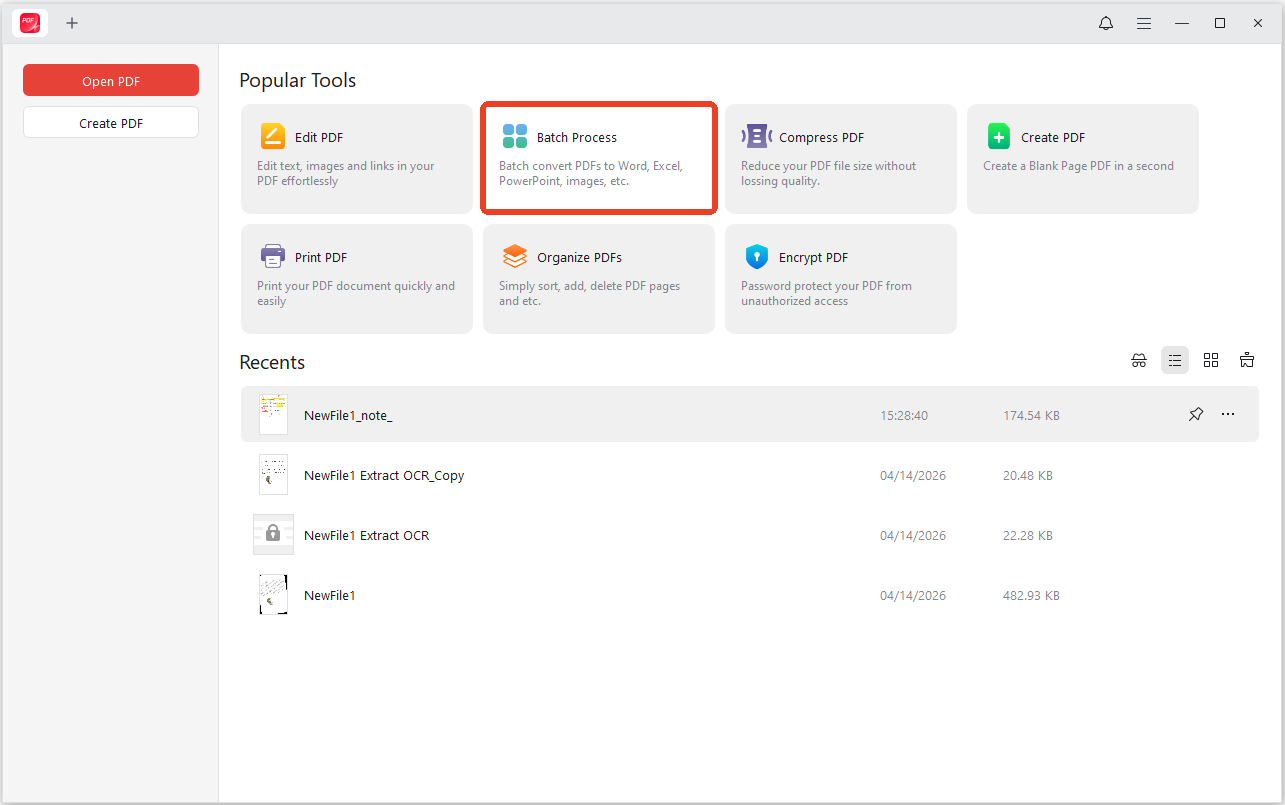This screenshot has height=805, width=1285.
Task: Open the Edit PDF tool
Action: [x=356, y=158]
